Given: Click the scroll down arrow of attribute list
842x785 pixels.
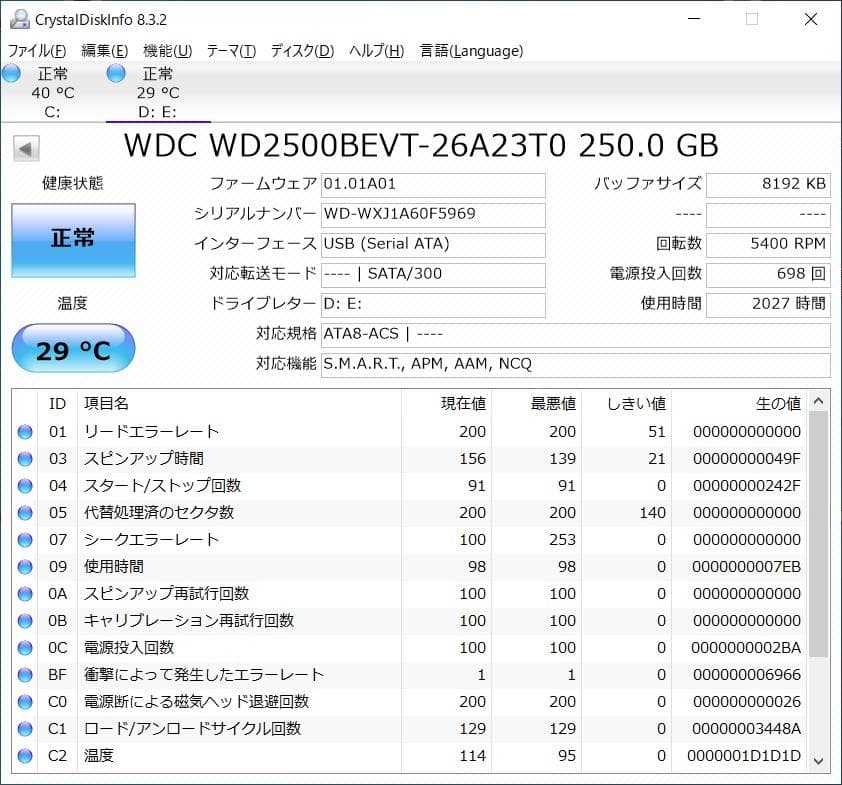Looking at the screenshot, I should pos(818,760).
